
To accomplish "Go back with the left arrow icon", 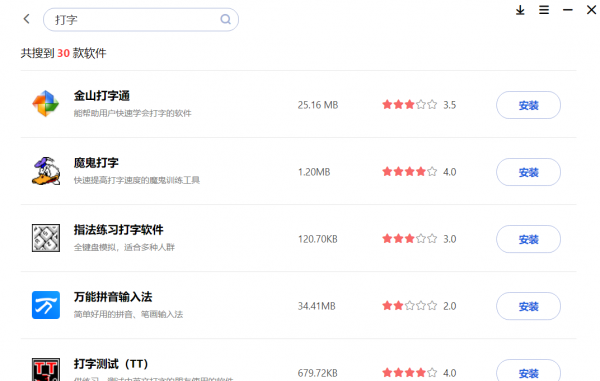I will pyautogui.click(x=26, y=19).
